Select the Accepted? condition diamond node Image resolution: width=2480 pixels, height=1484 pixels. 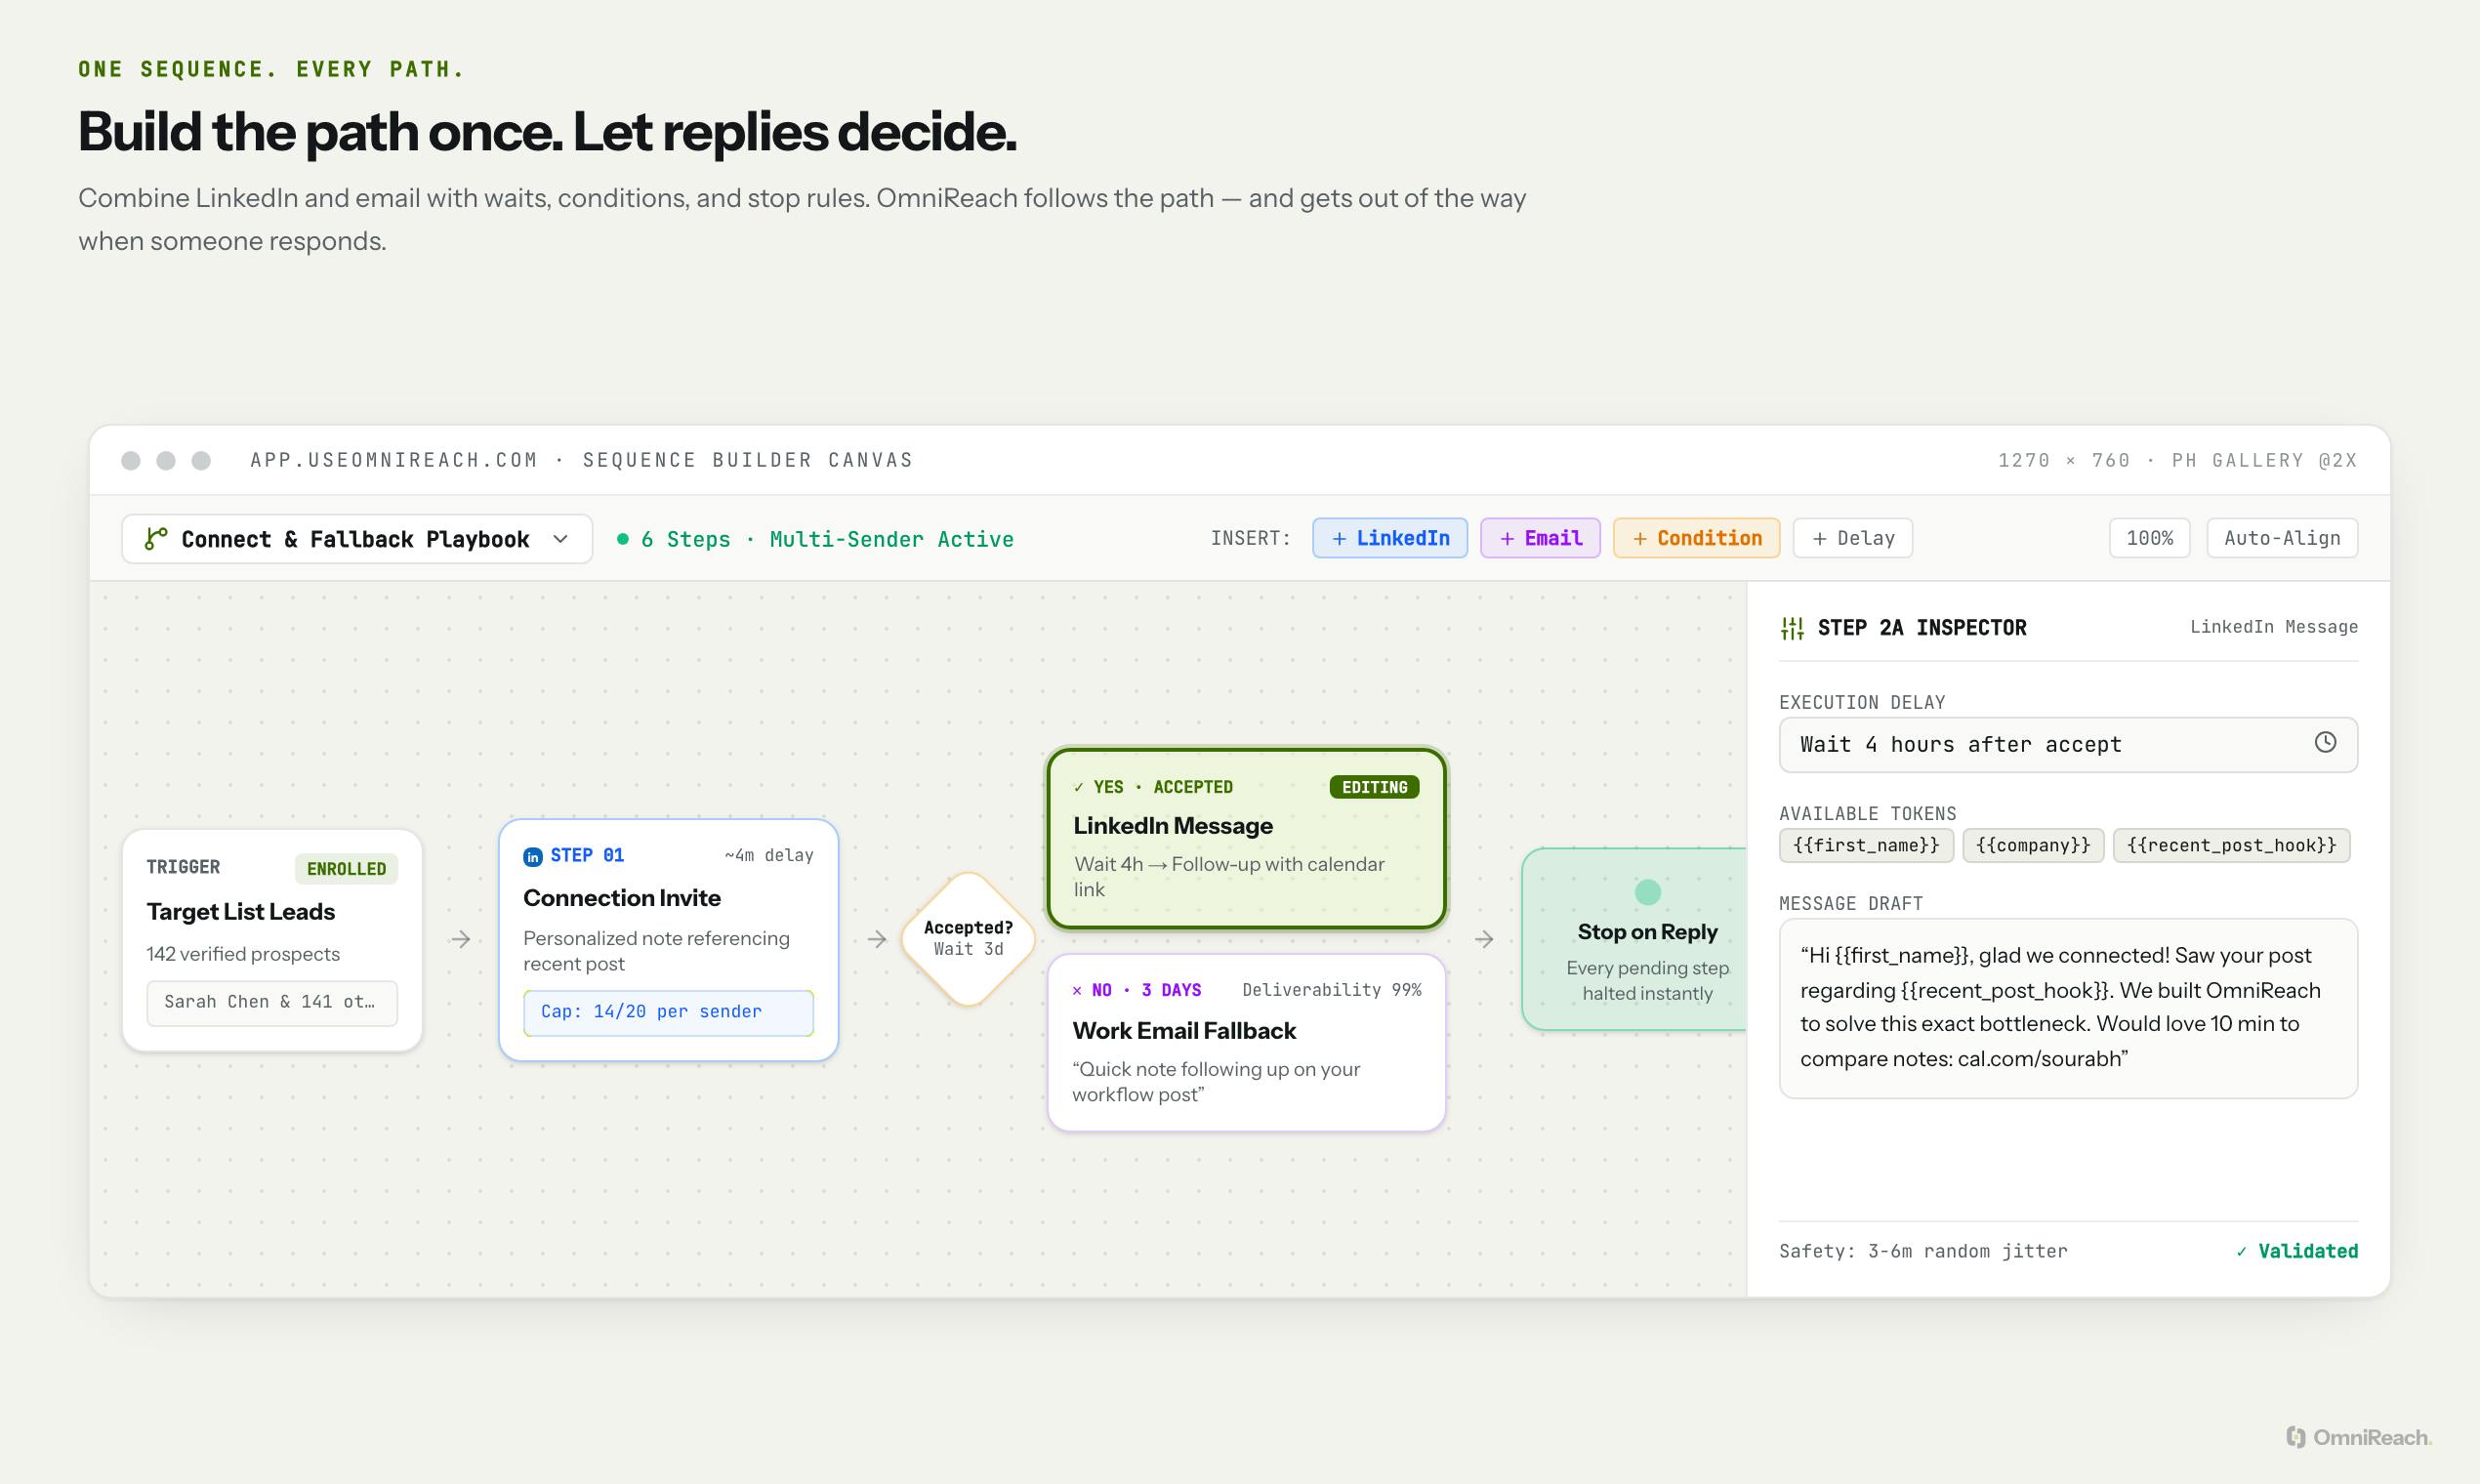[x=968, y=939]
